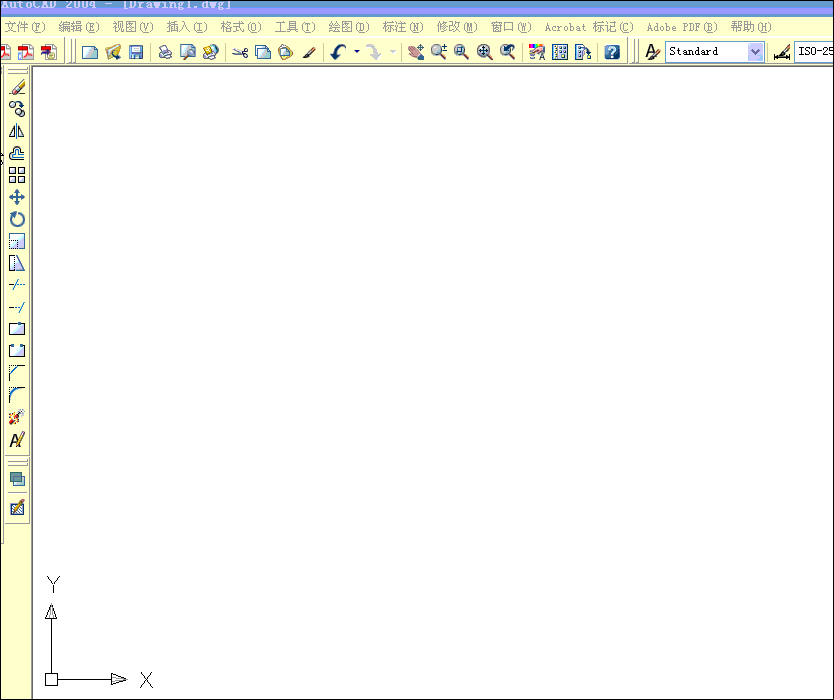The height and width of the screenshot is (700, 834).
Task: Open the text edit tool in left toolbar
Action: (17, 440)
